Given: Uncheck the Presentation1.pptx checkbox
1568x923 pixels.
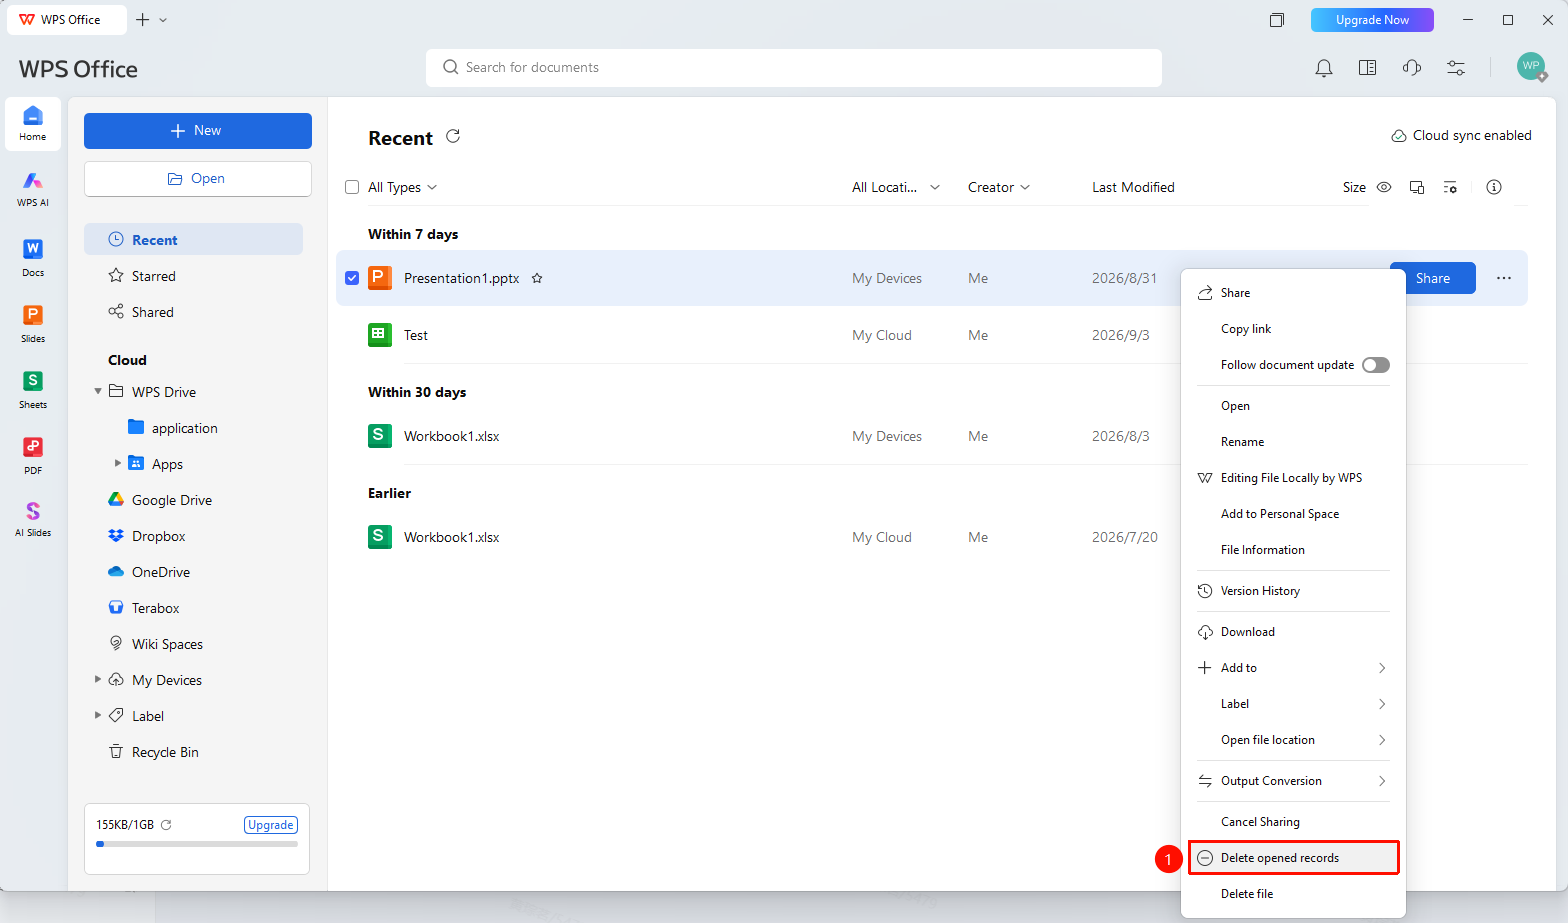Looking at the screenshot, I should pos(352,278).
